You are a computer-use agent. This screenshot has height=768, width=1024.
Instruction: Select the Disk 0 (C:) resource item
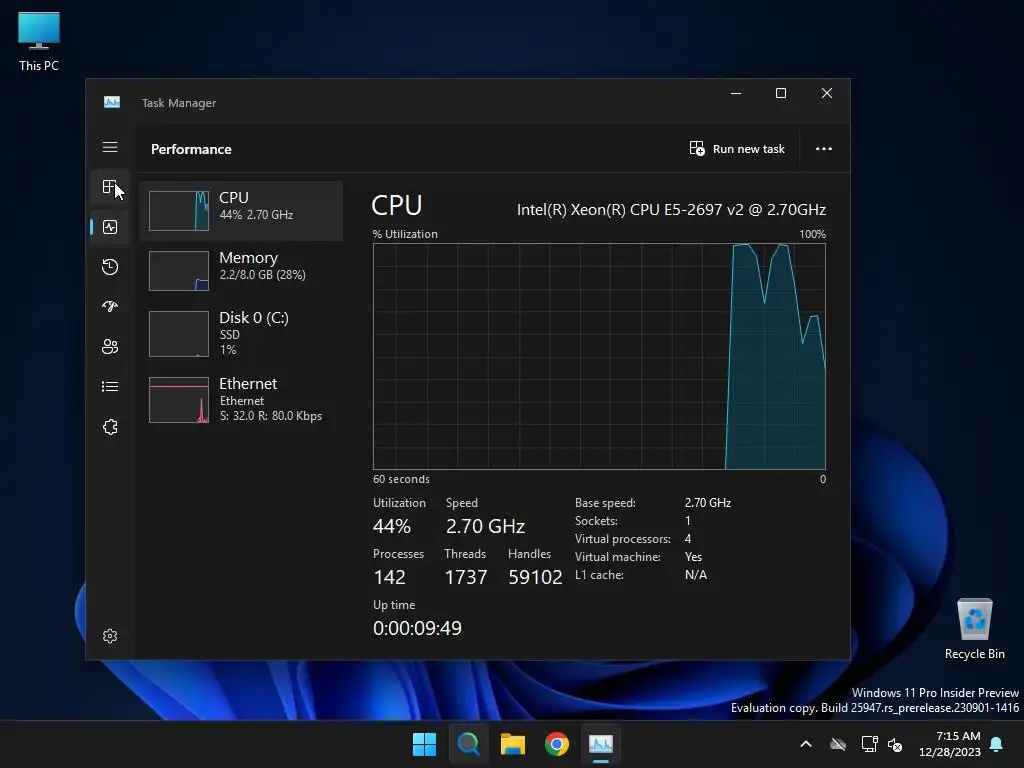241,334
